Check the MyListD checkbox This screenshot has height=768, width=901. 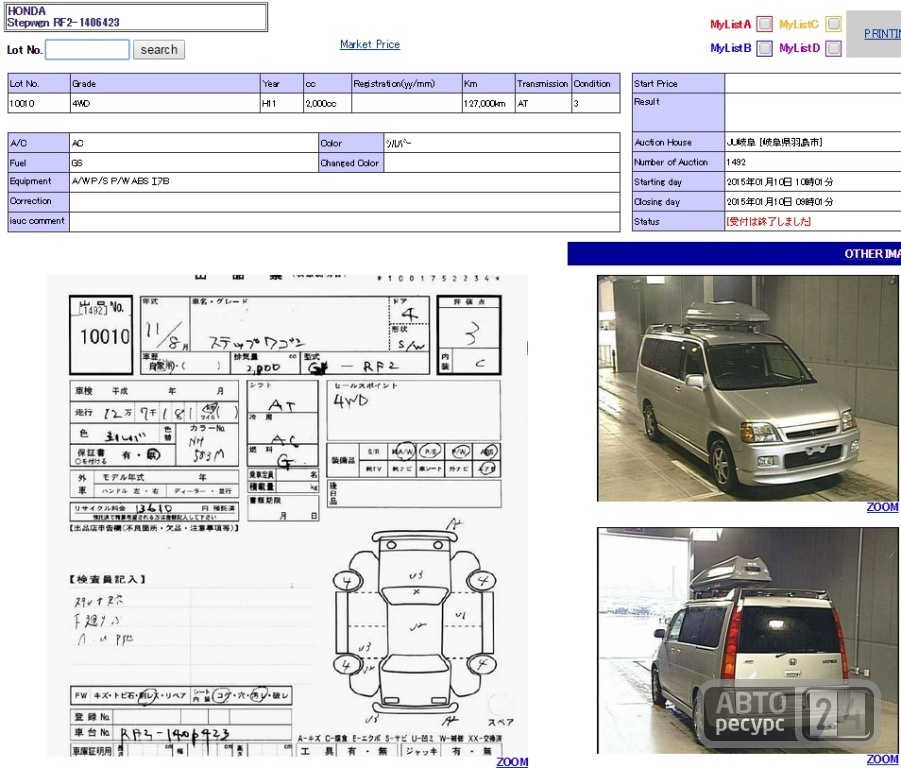(x=833, y=48)
